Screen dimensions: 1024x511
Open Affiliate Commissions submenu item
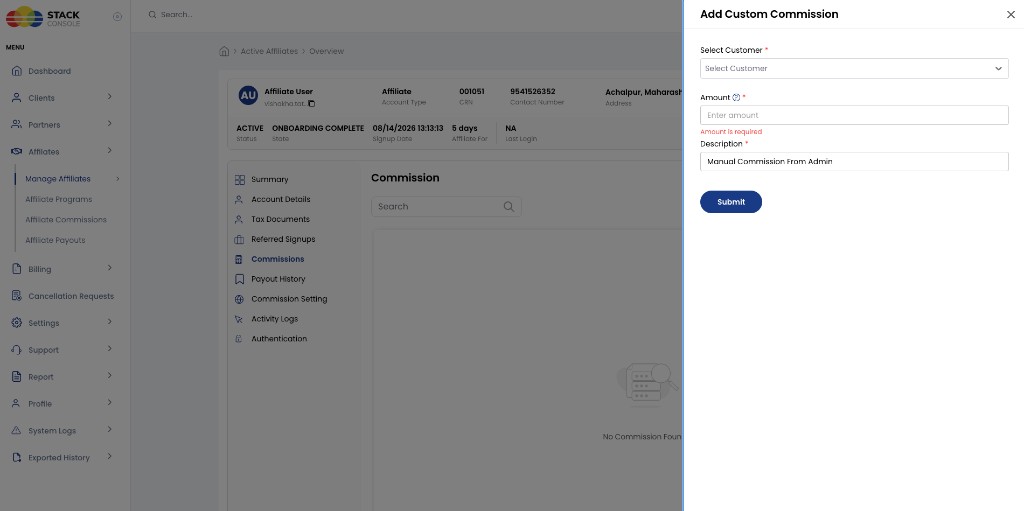(66, 220)
